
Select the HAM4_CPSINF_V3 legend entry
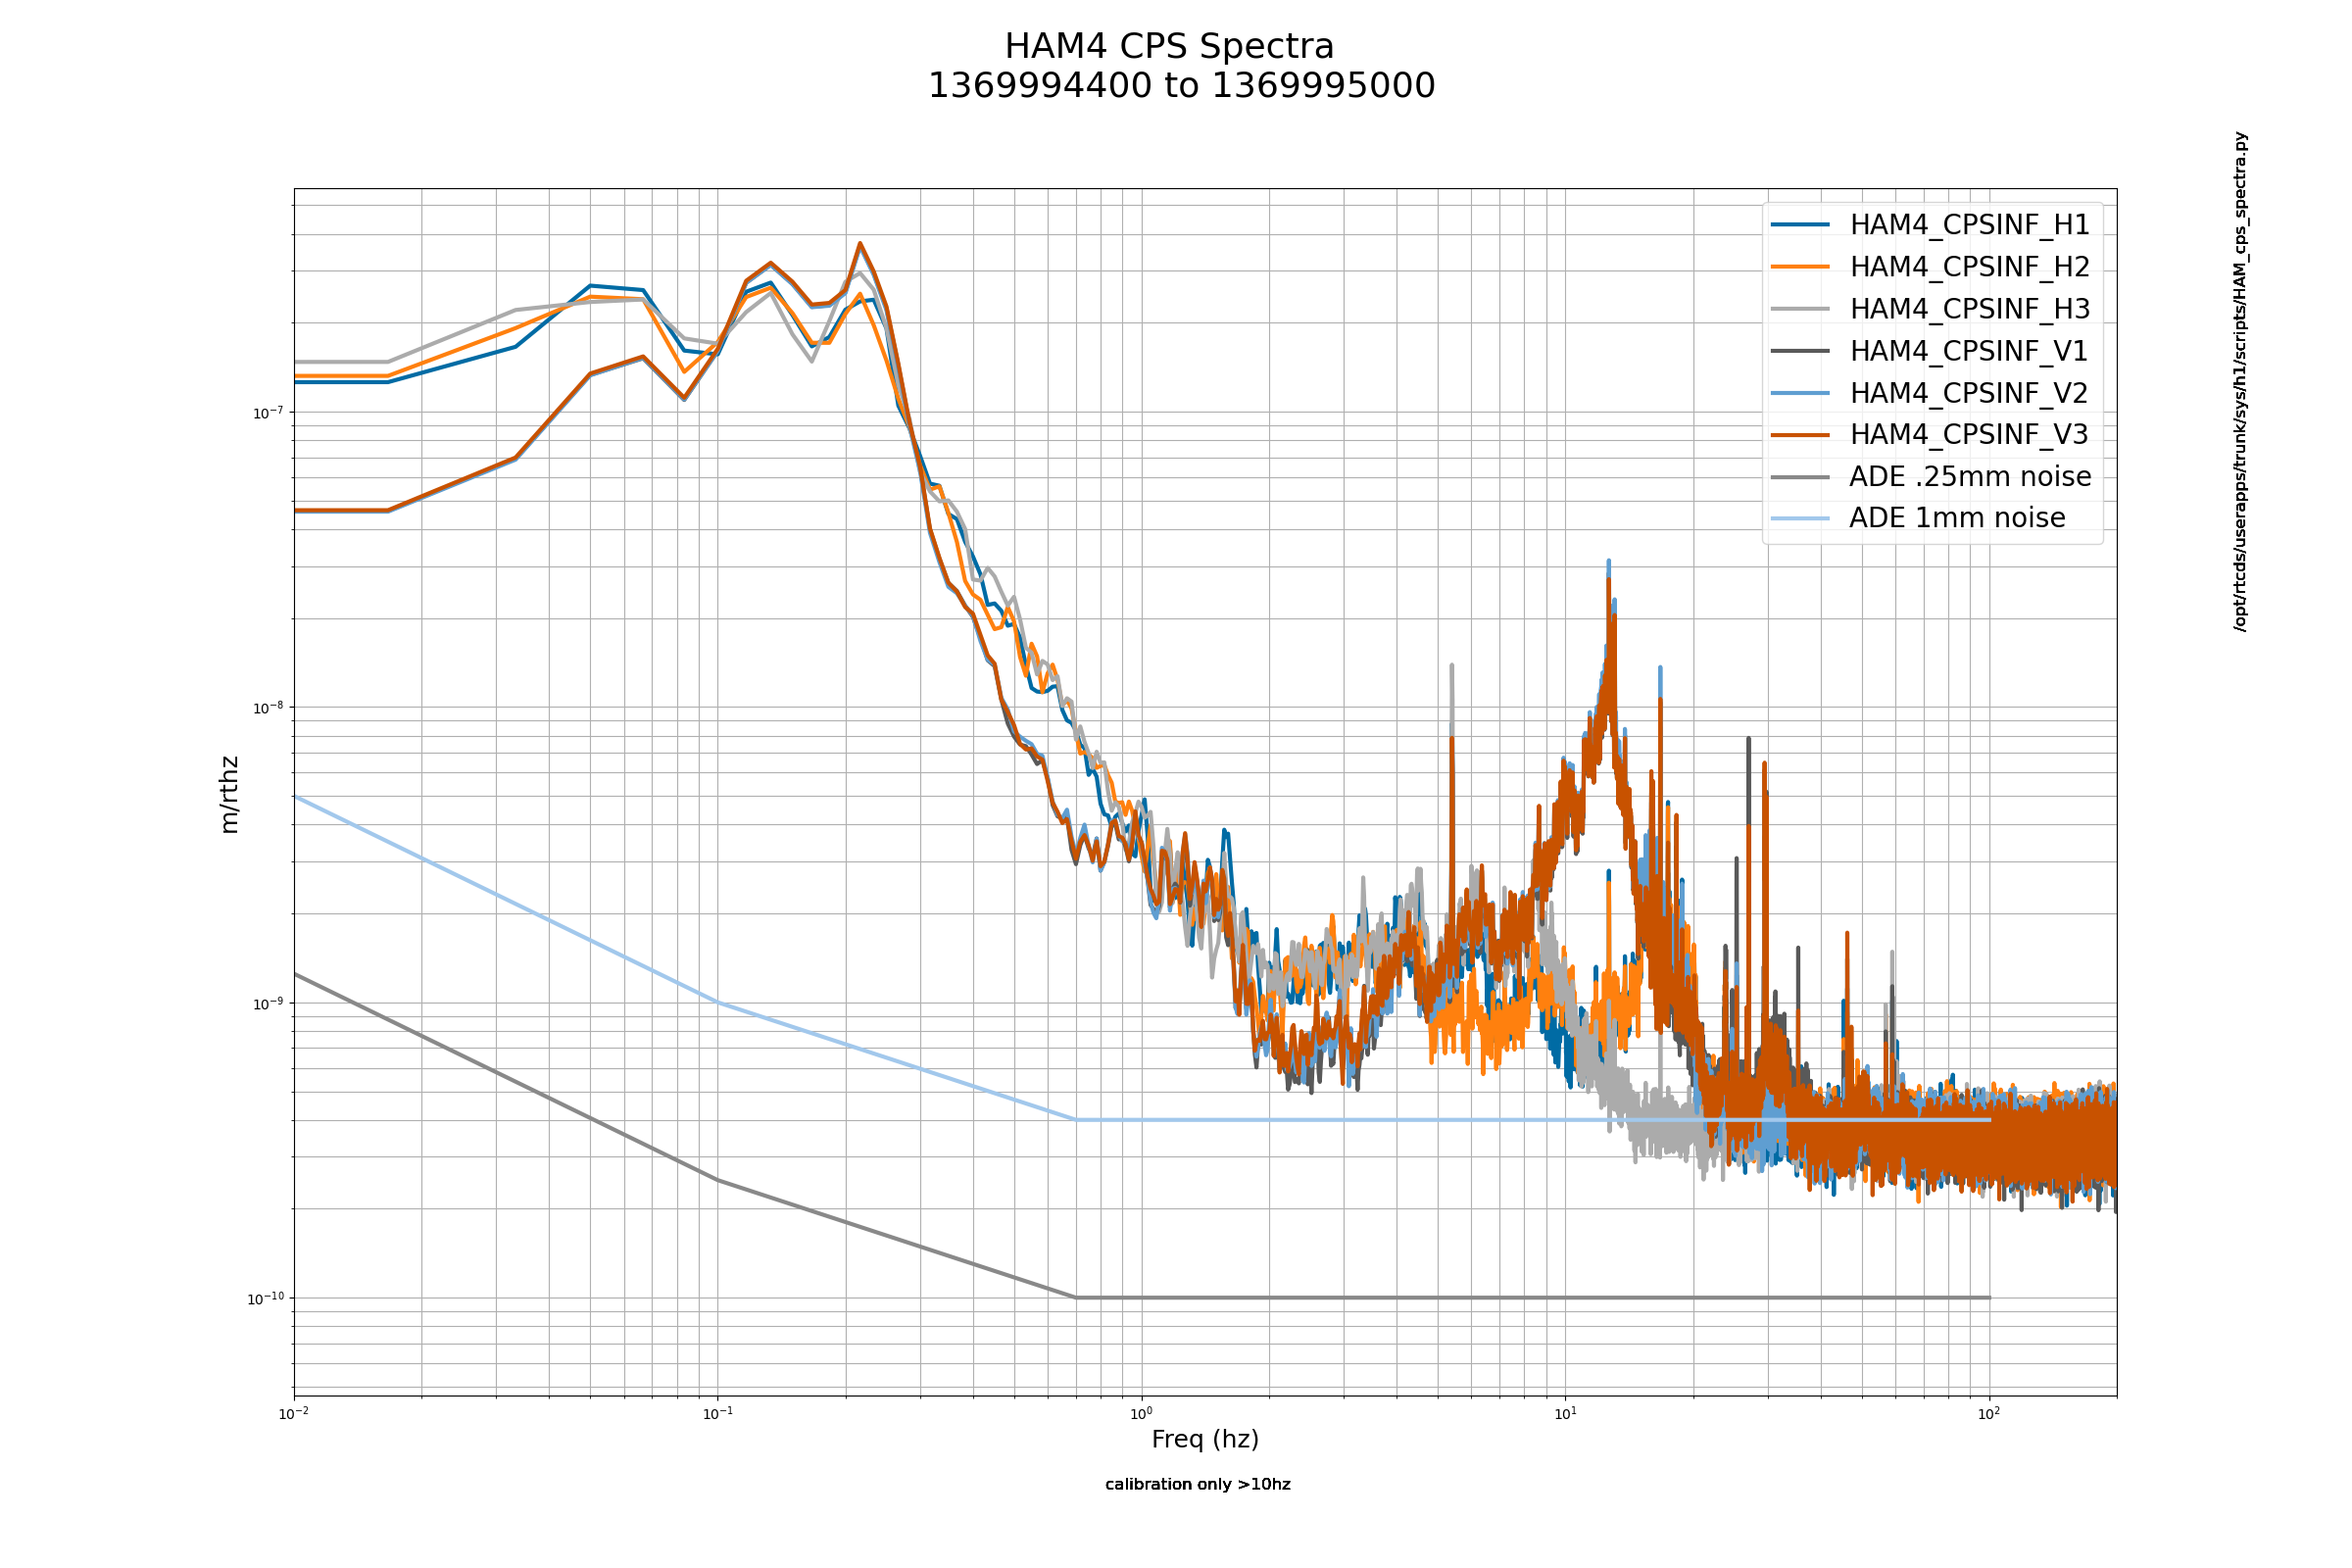[1930, 434]
